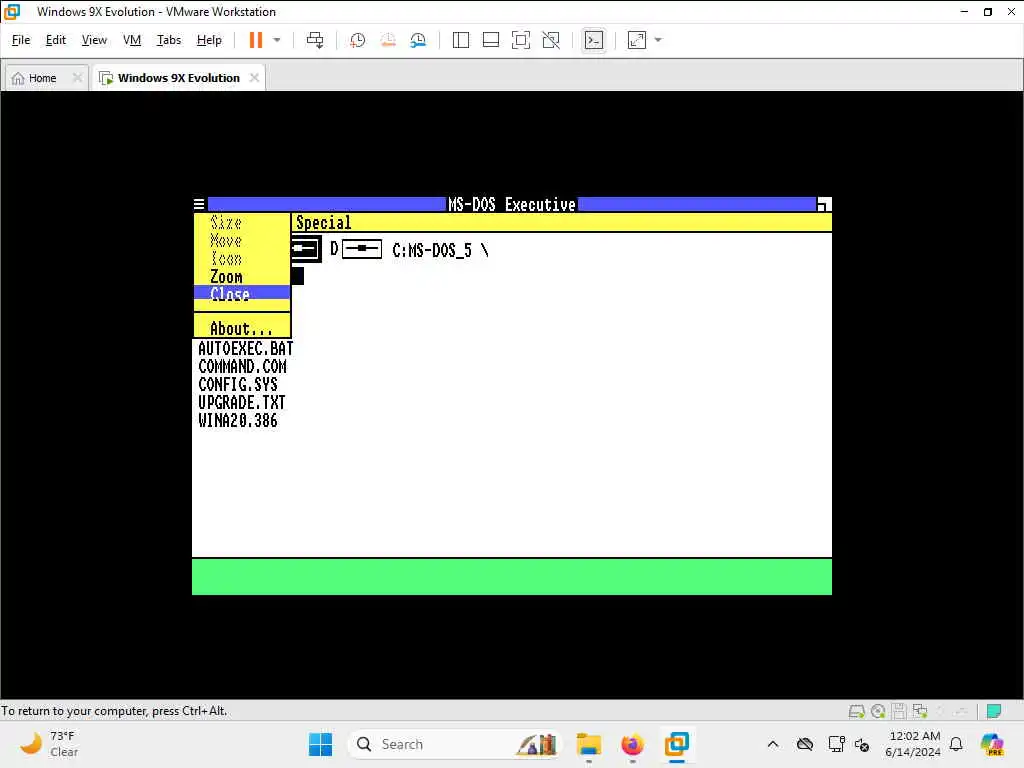
Task: Select the AUTOEXEC.BAT file
Action: click(246, 349)
